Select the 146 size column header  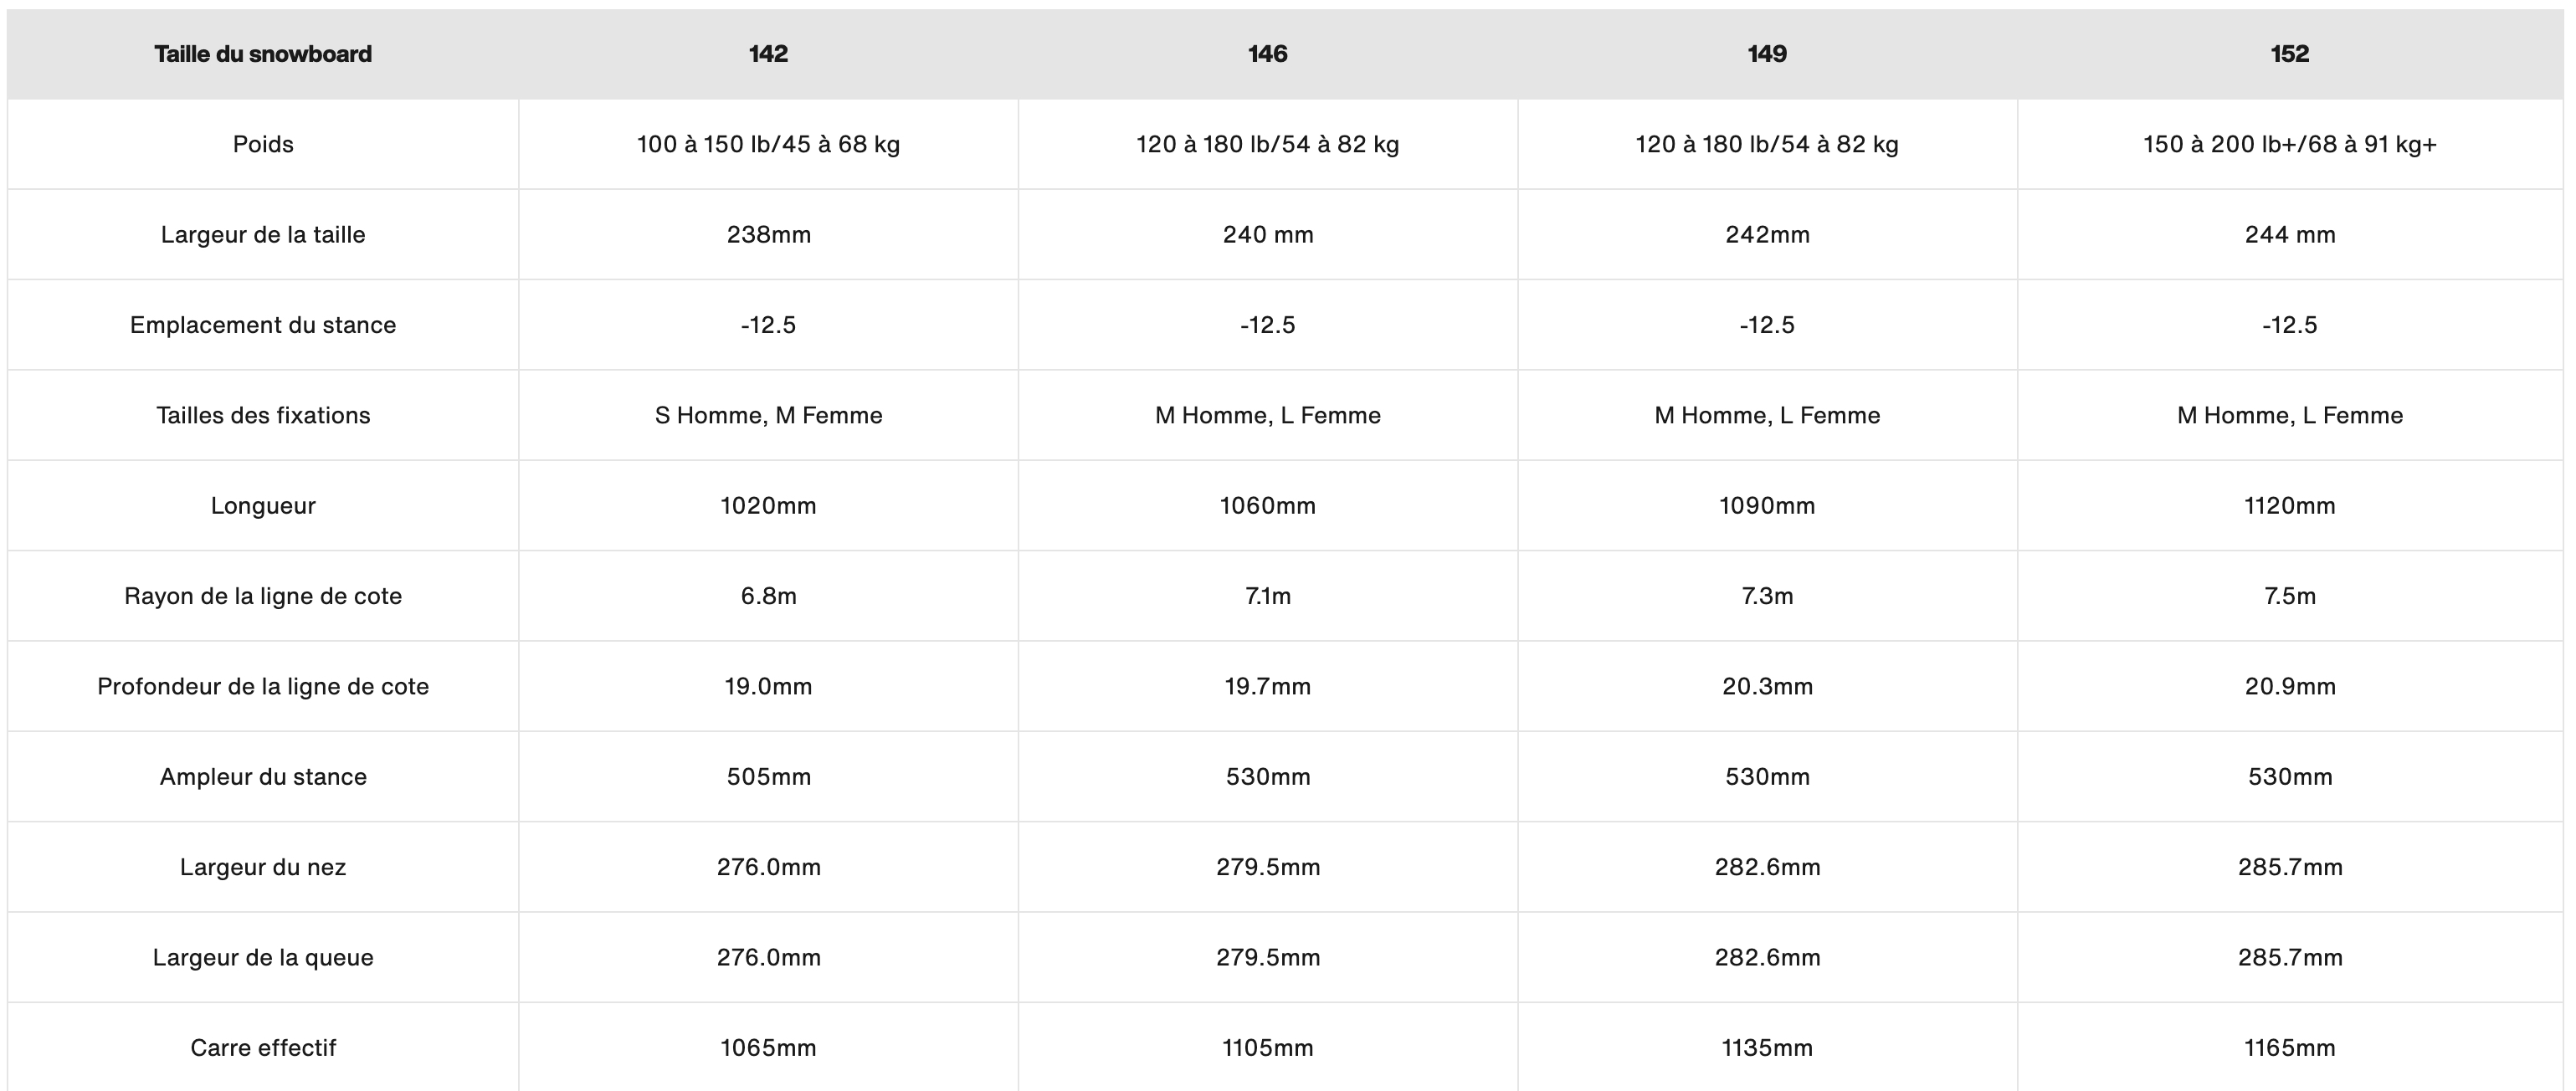click(x=1267, y=54)
